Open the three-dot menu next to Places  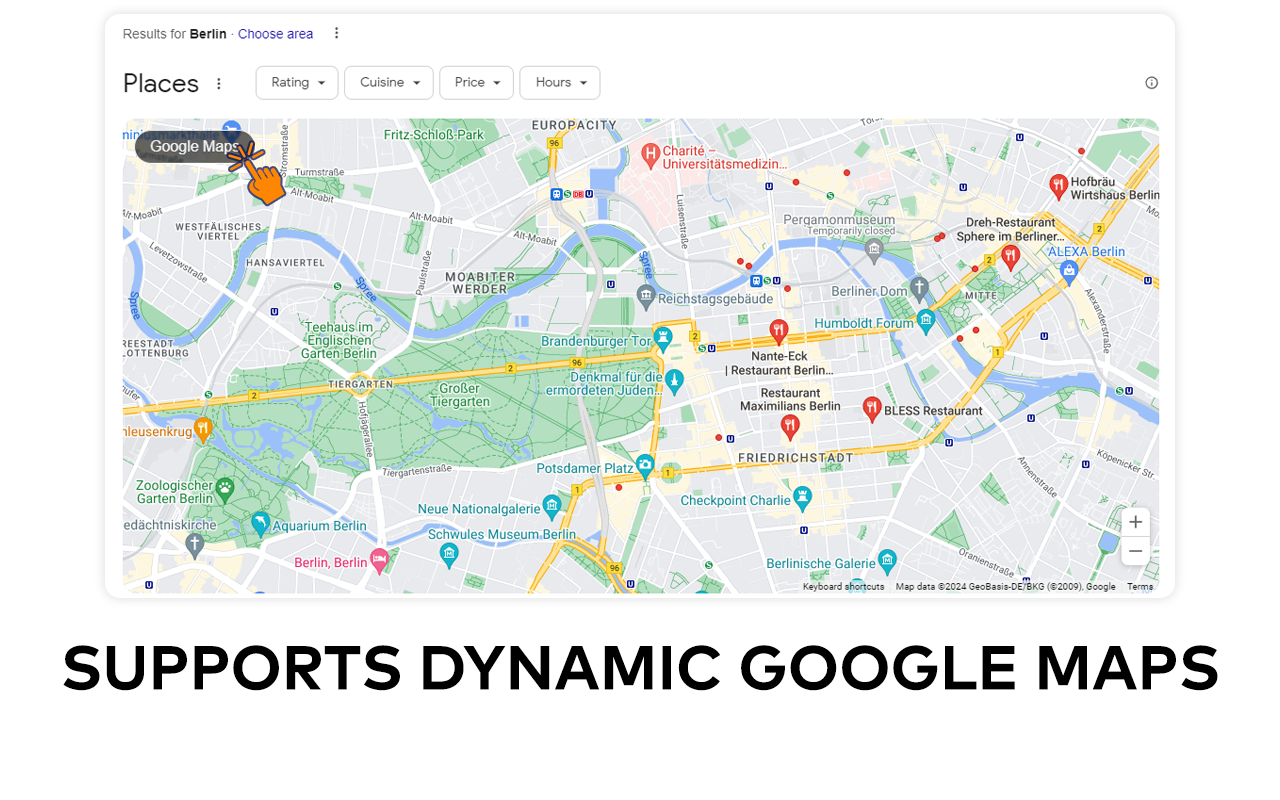pos(219,84)
